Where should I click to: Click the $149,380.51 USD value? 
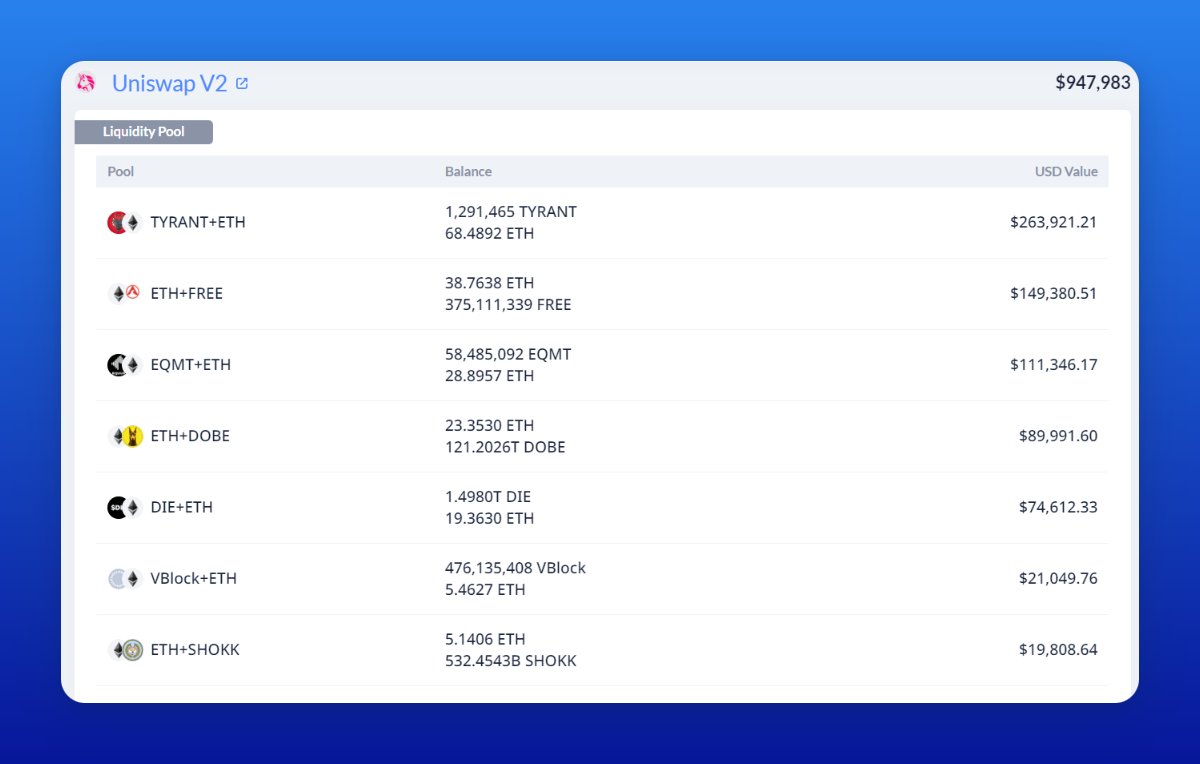tap(1053, 293)
